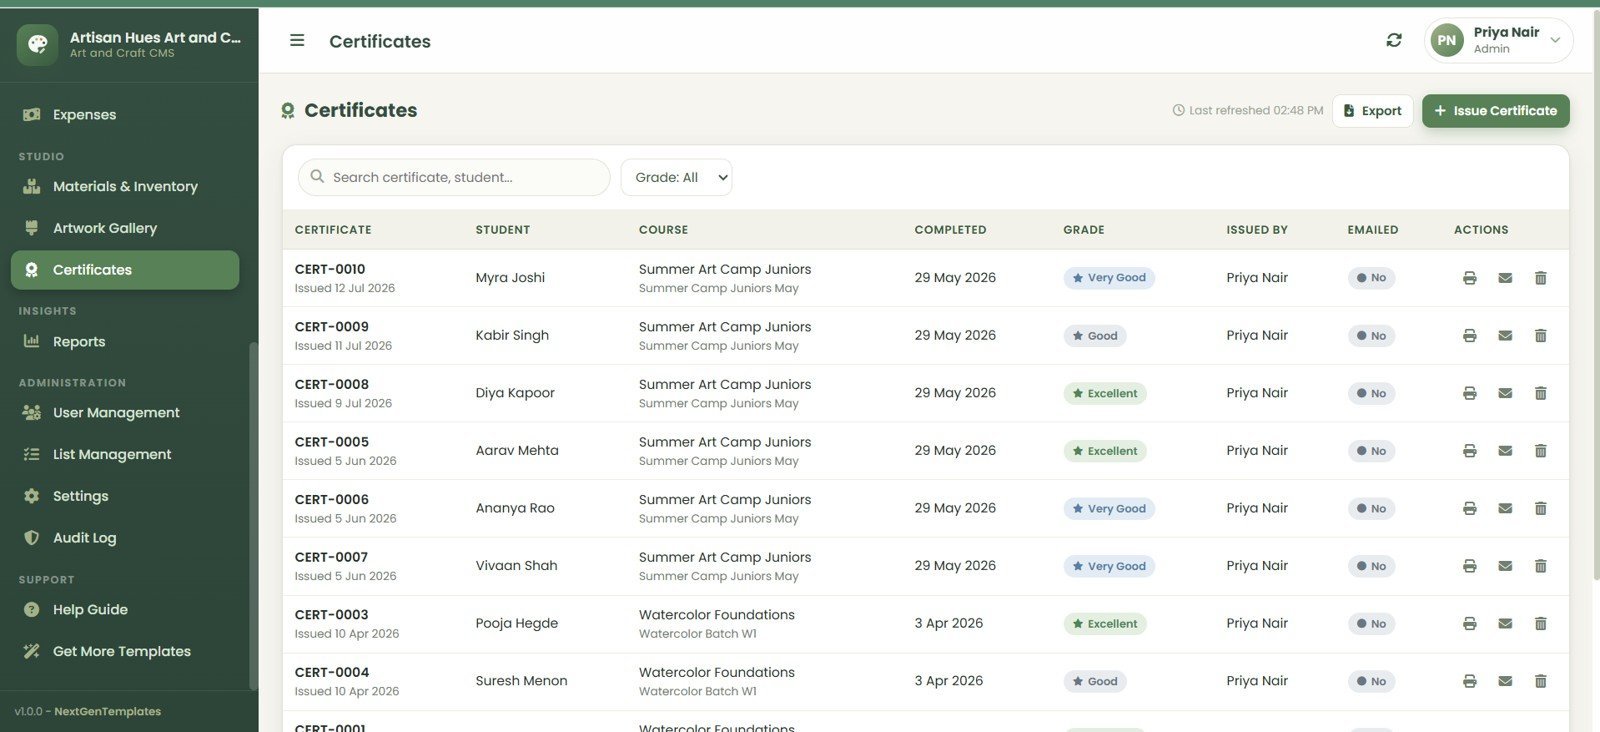Print certificate CERT-0009
The width and height of the screenshot is (1600, 732).
point(1469,336)
